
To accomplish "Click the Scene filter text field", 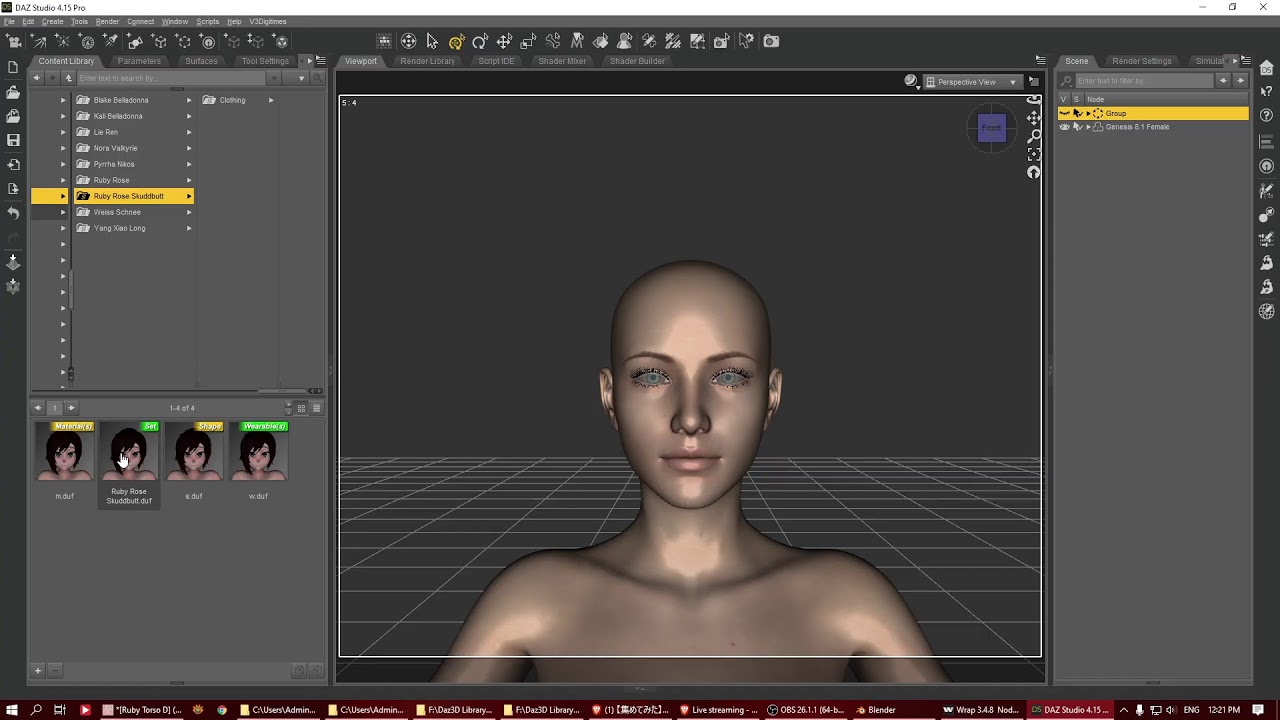I will pos(1145,81).
